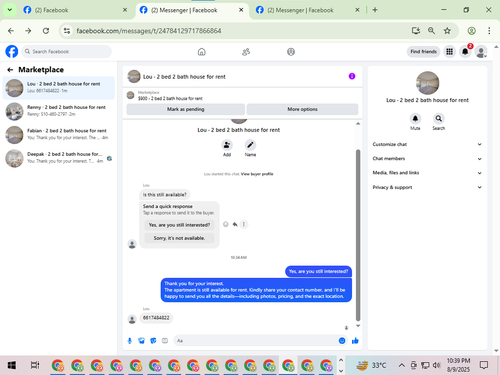This screenshot has height=375, width=500.
Task: Open the Facebook apps menu grid icon
Action: pos(449,52)
